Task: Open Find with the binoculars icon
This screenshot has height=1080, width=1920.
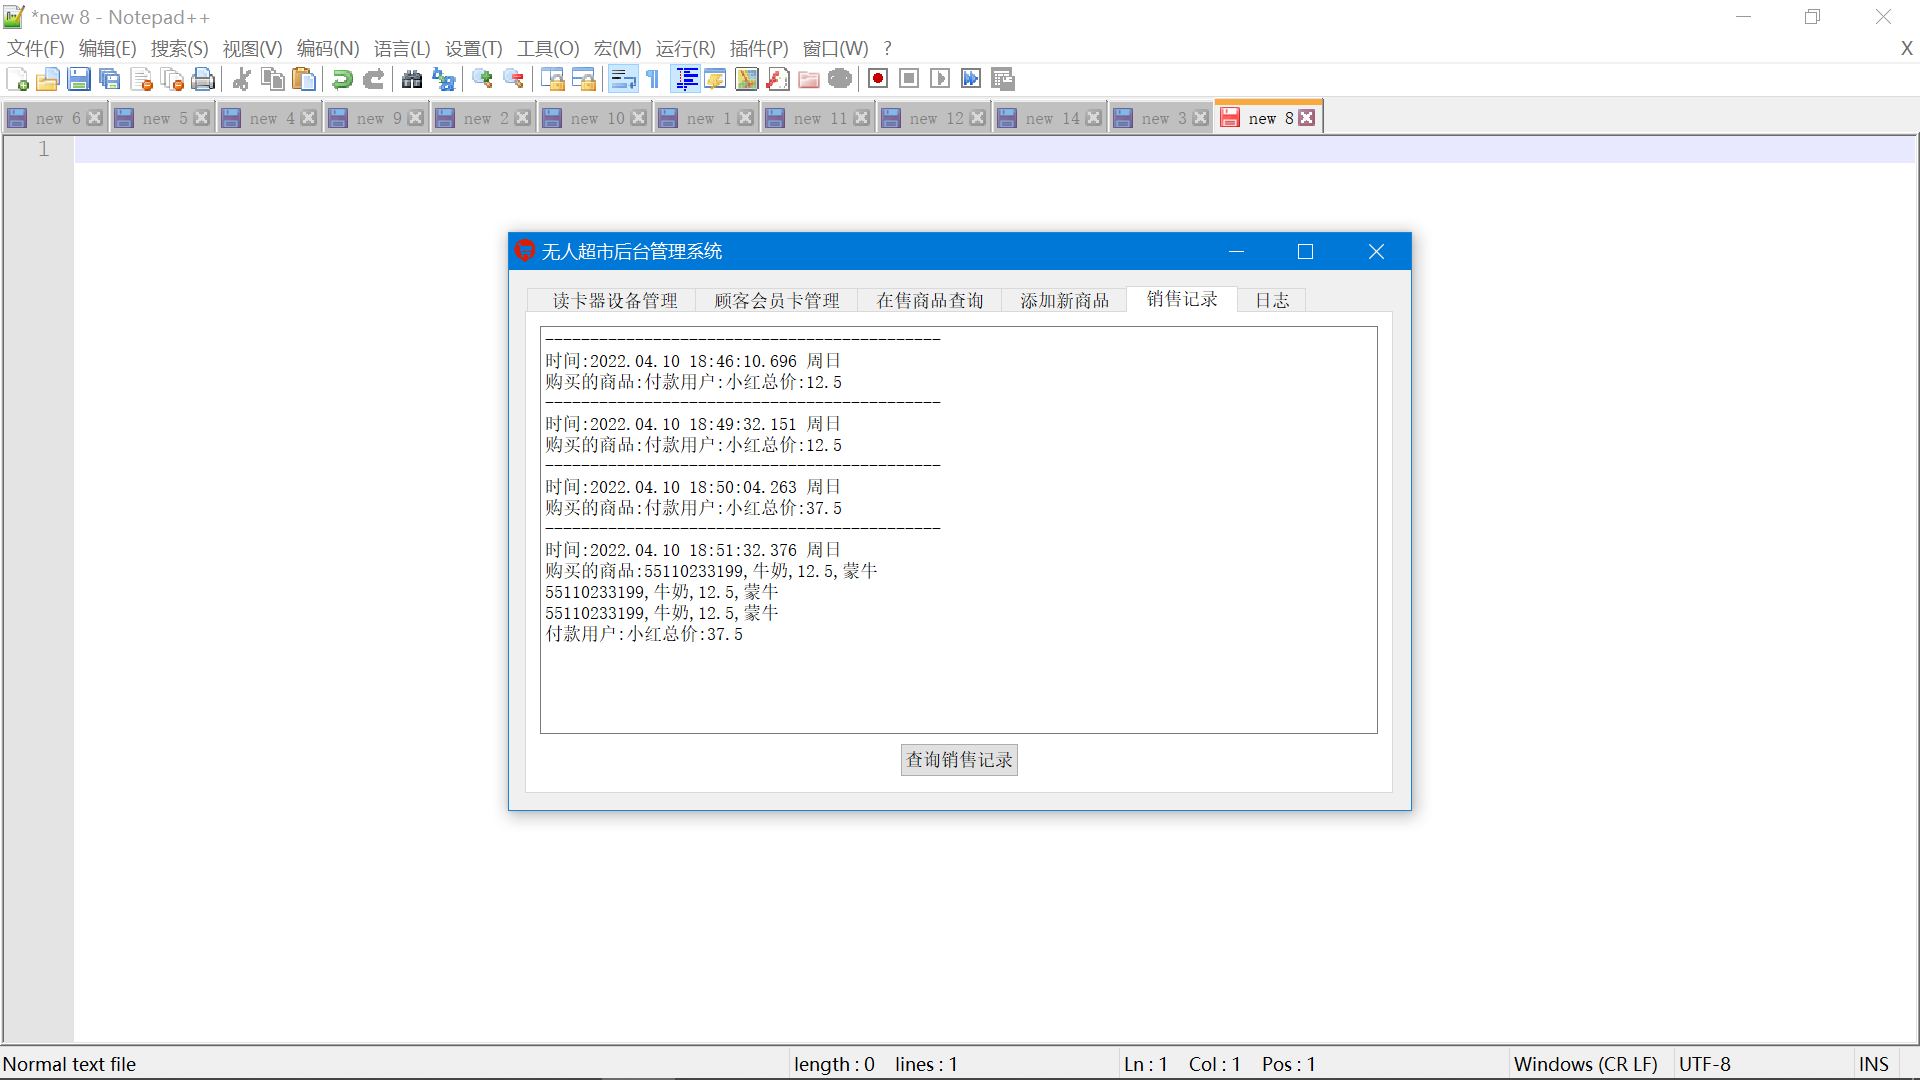Action: click(411, 79)
